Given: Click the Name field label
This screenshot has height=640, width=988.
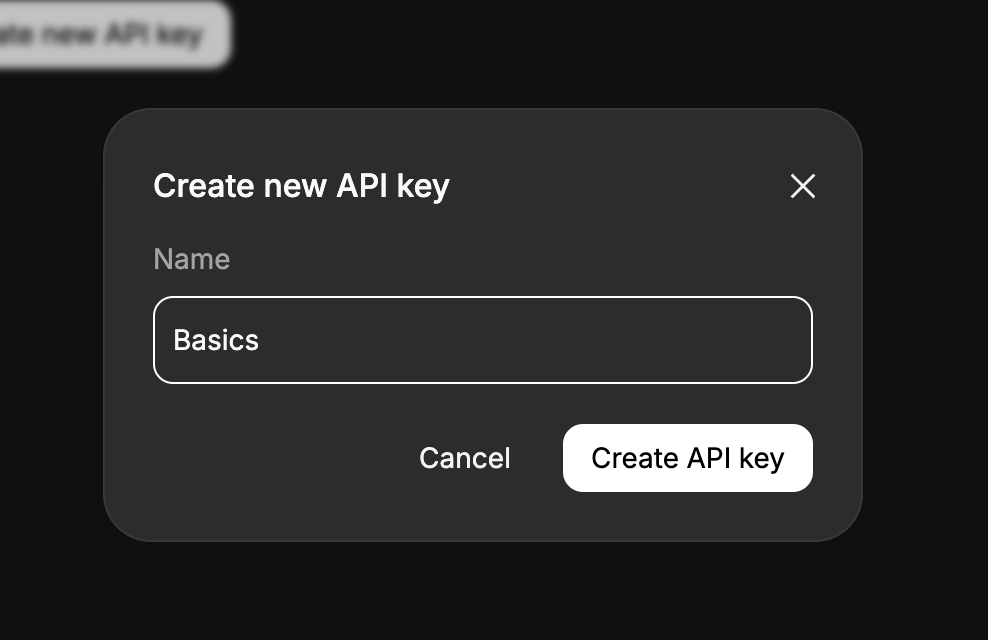Looking at the screenshot, I should (x=191, y=259).
